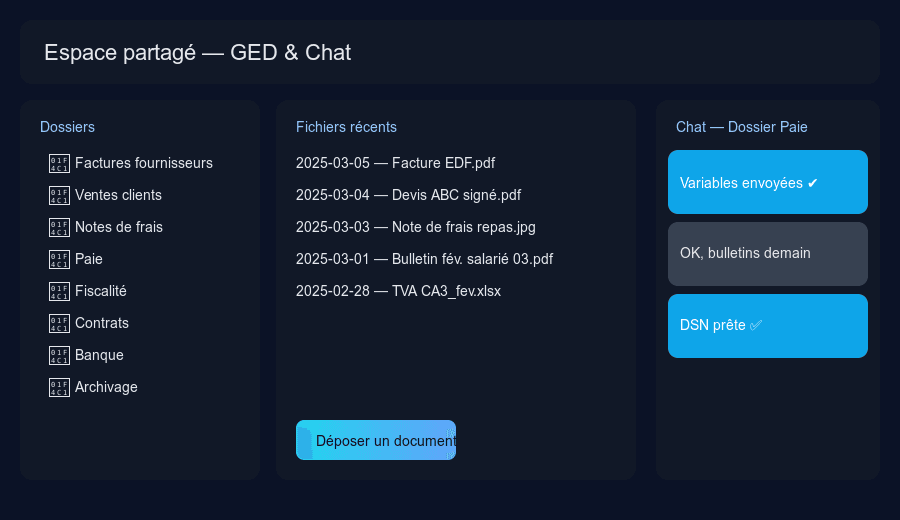Open Facture EDF.pdf file
The height and width of the screenshot is (520, 900).
395,163
